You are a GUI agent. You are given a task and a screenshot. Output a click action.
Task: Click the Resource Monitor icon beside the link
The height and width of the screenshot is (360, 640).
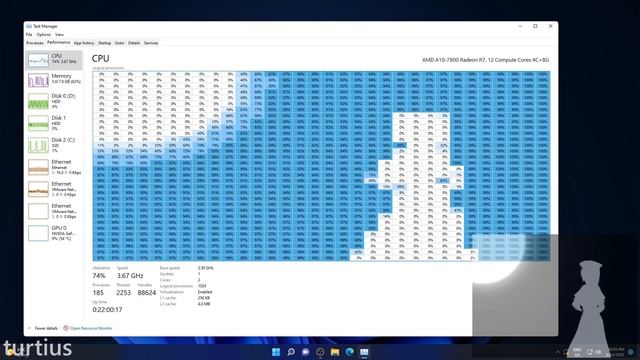click(66, 328)
